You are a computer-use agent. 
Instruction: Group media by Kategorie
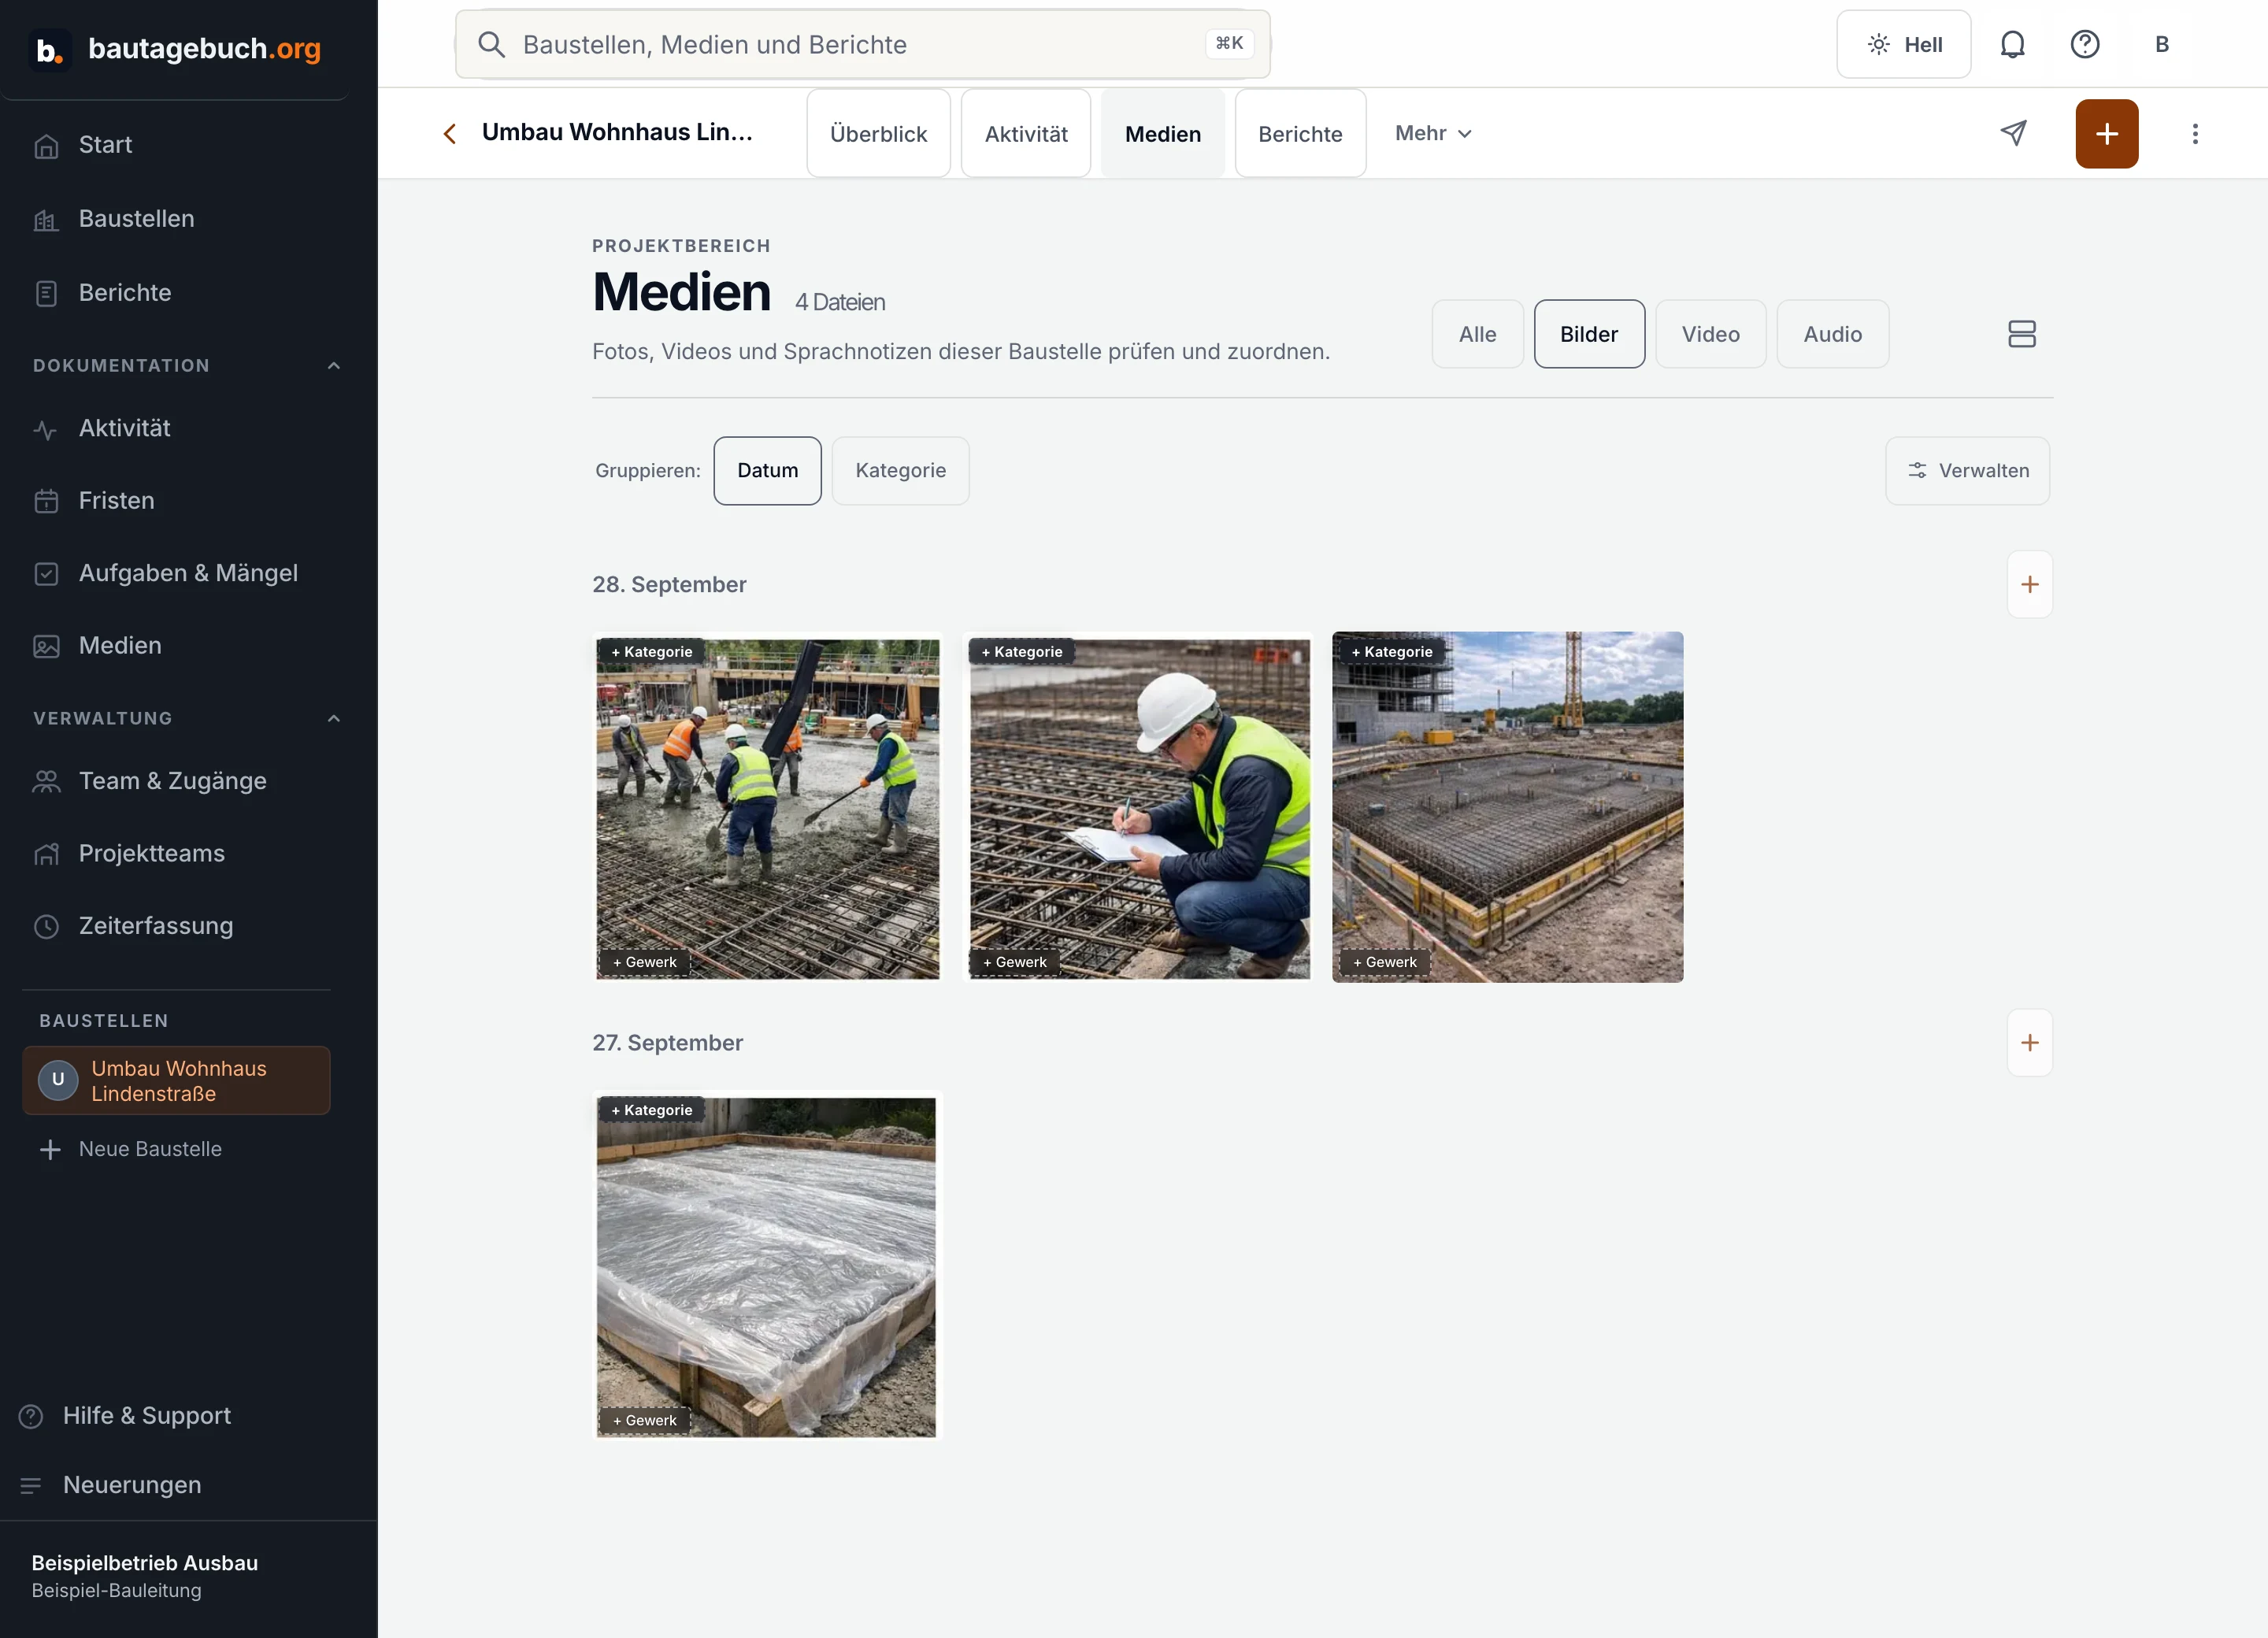(x=900, y=471)
